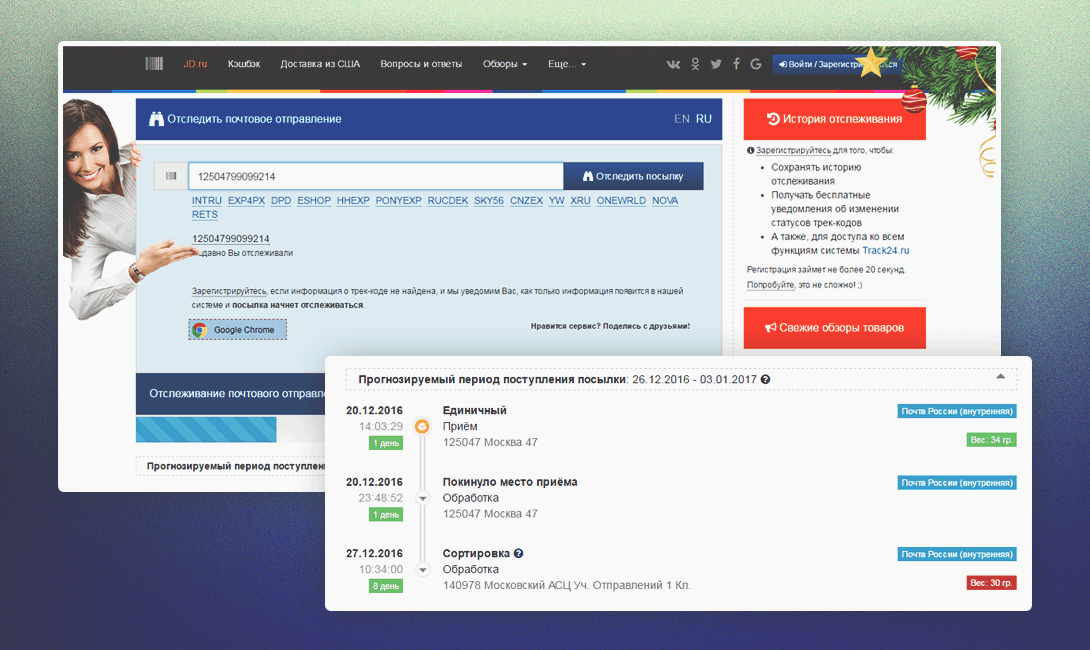Select the RUCDEK courier link
Screen dimensions: 1090x650
[x=447, y=201]
